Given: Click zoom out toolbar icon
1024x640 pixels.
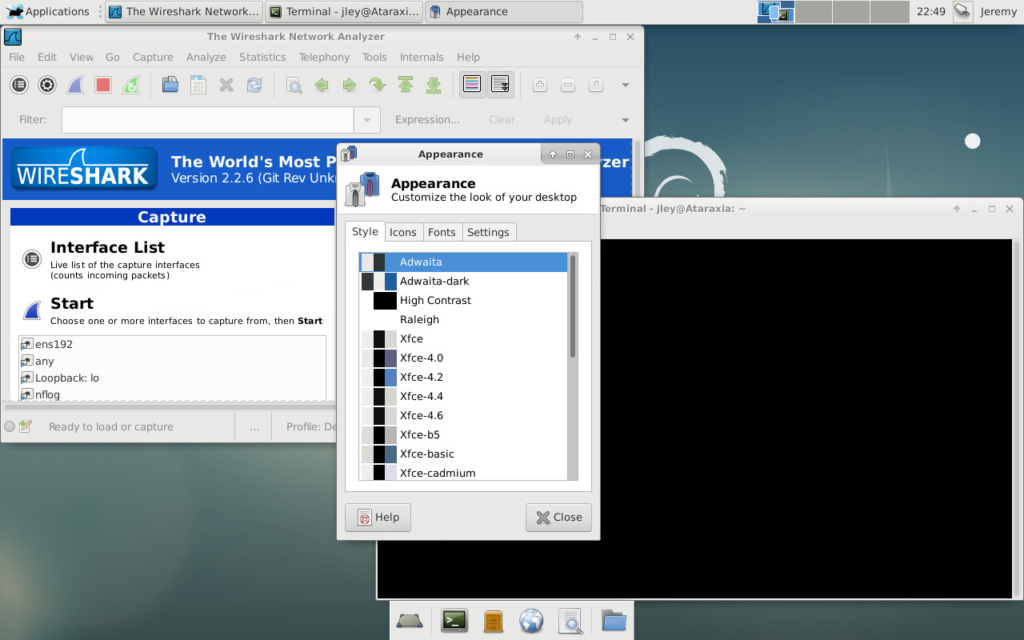Looking at the screenshot, I should (568, 85).
